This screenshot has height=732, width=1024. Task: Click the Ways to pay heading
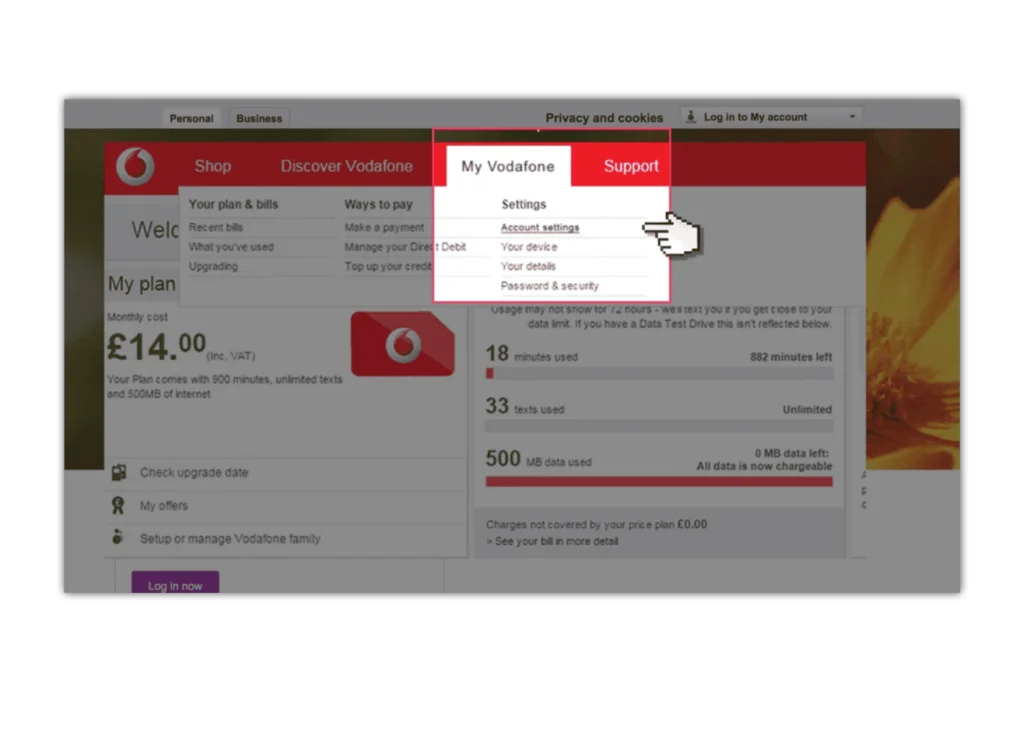pos(379,204)
